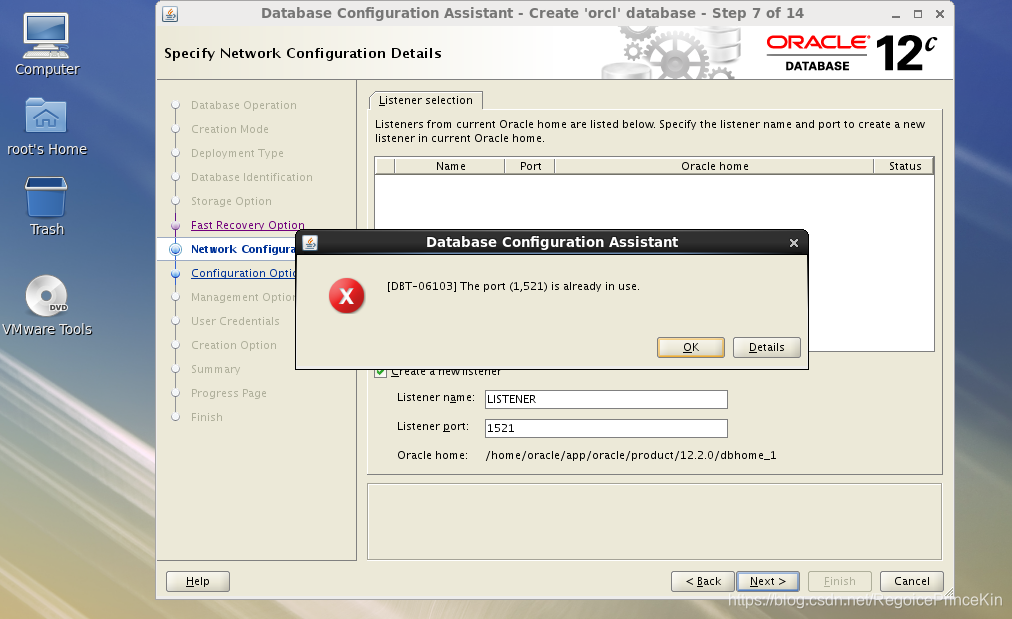Cancel the database creation wizard
1012x619 pixels.
click(x=911, y=581)
